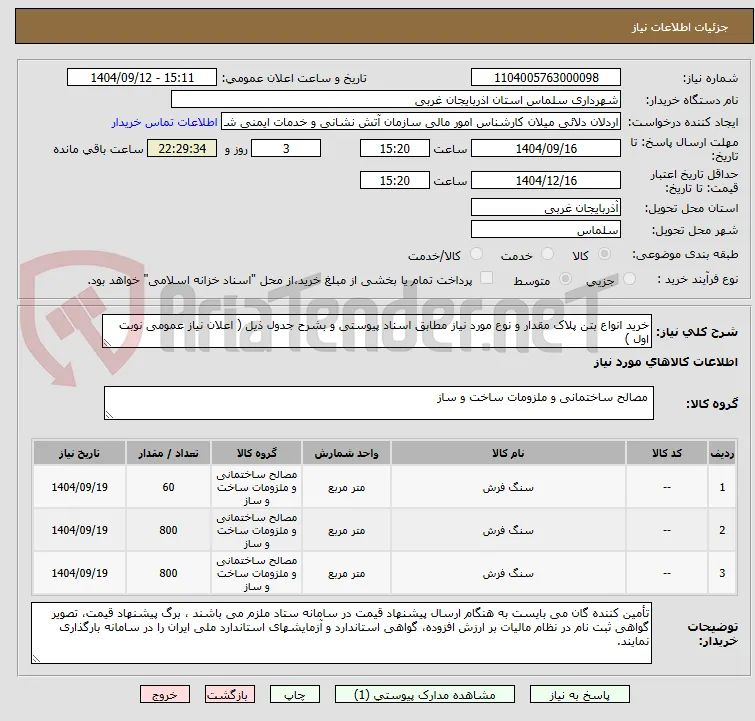Click سنگ فرش in row 2

point(508,530)
